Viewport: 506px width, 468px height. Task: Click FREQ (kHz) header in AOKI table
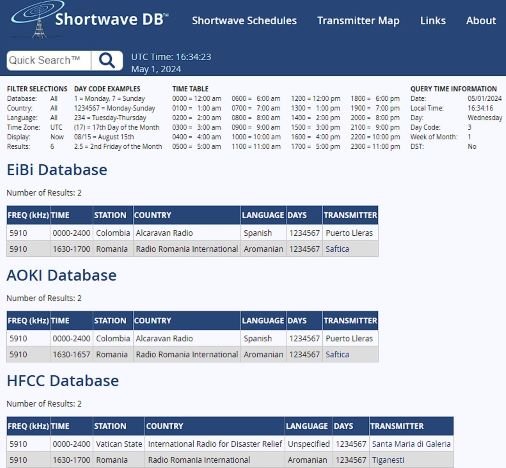point(28,321)
